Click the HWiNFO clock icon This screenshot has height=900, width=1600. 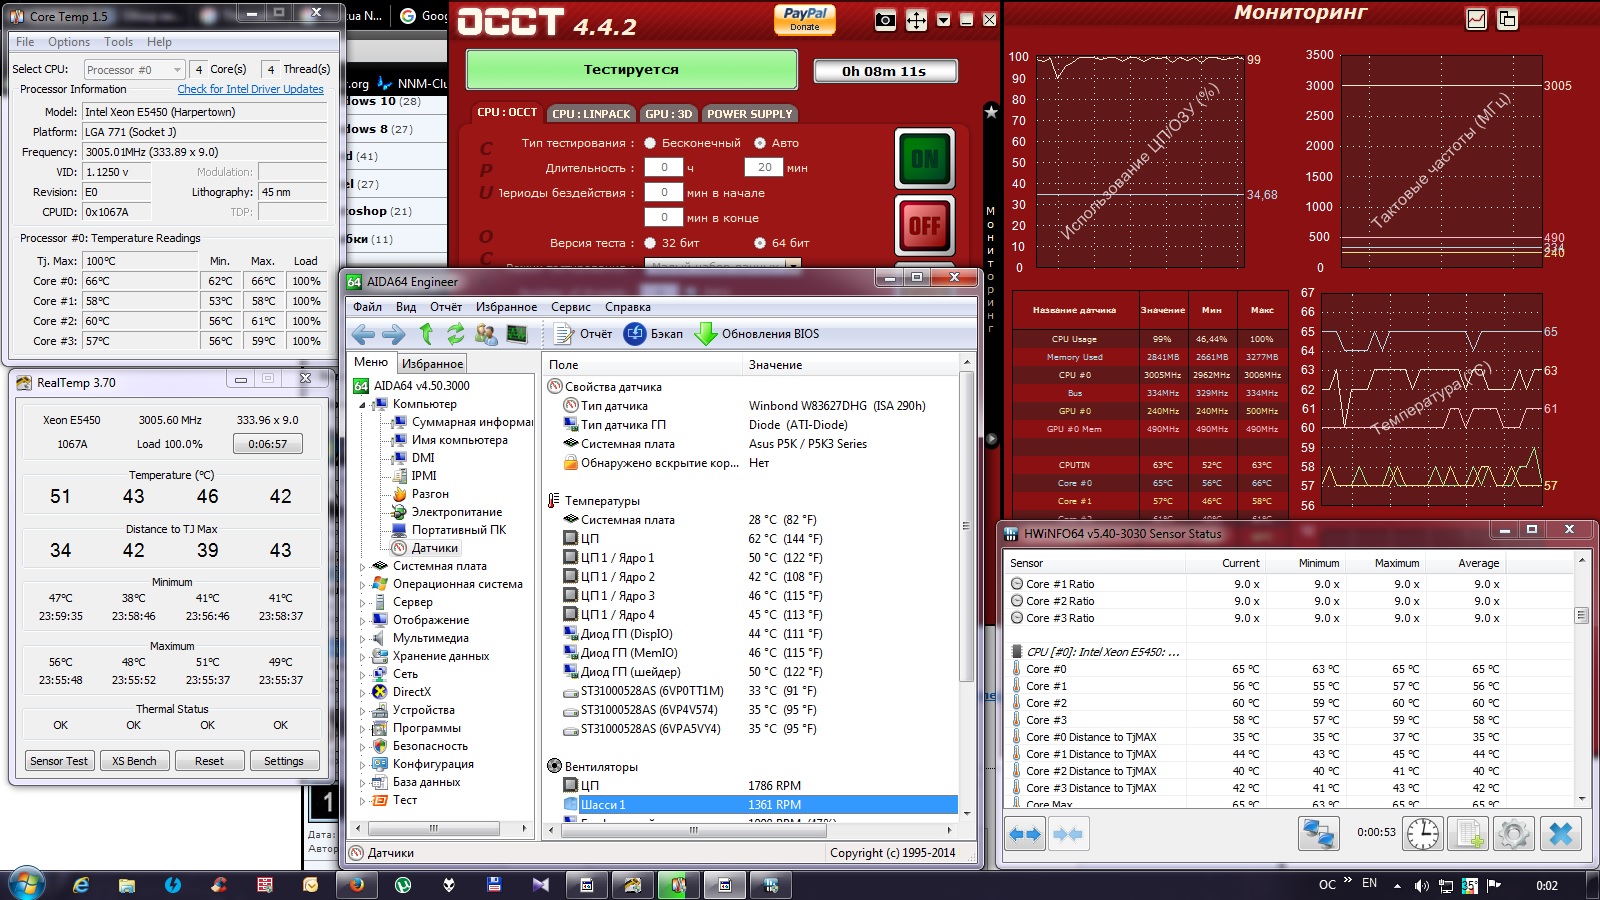coord(1422,833)
